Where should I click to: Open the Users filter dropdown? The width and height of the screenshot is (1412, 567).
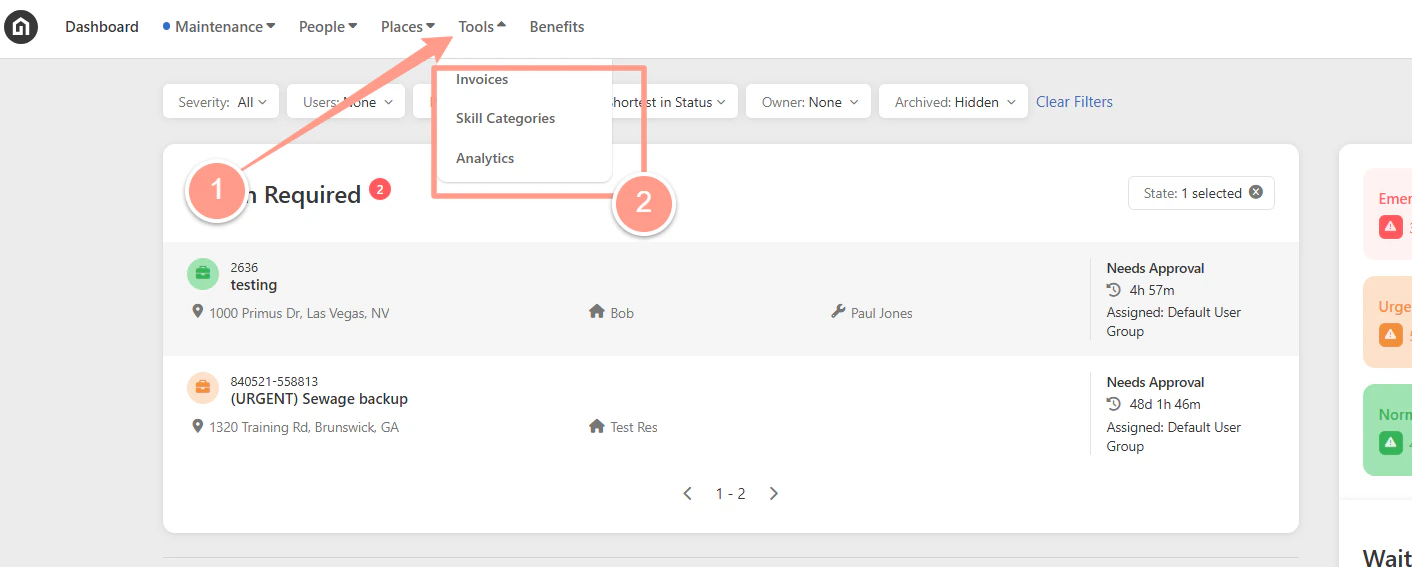tap(345, 102)
